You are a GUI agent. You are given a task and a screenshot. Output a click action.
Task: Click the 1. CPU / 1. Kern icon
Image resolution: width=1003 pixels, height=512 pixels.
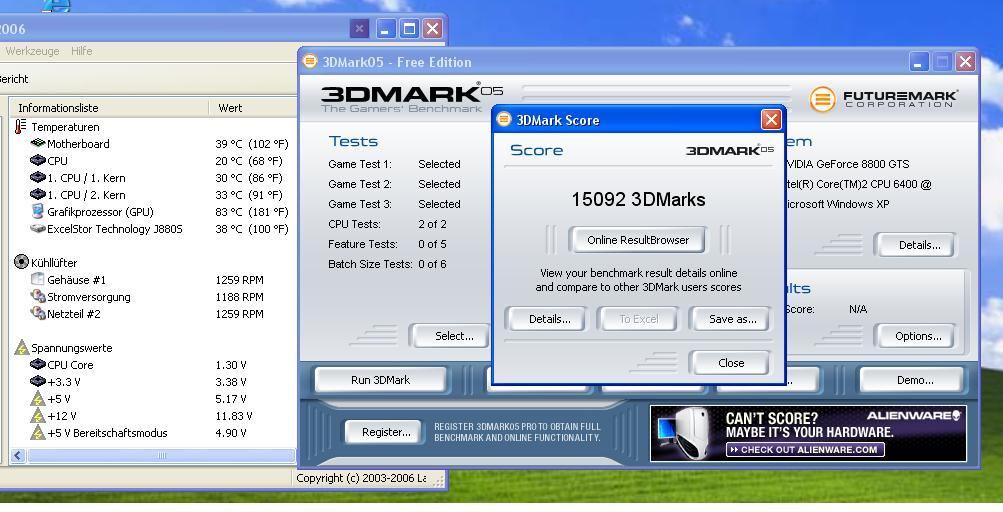click(38, 177)
